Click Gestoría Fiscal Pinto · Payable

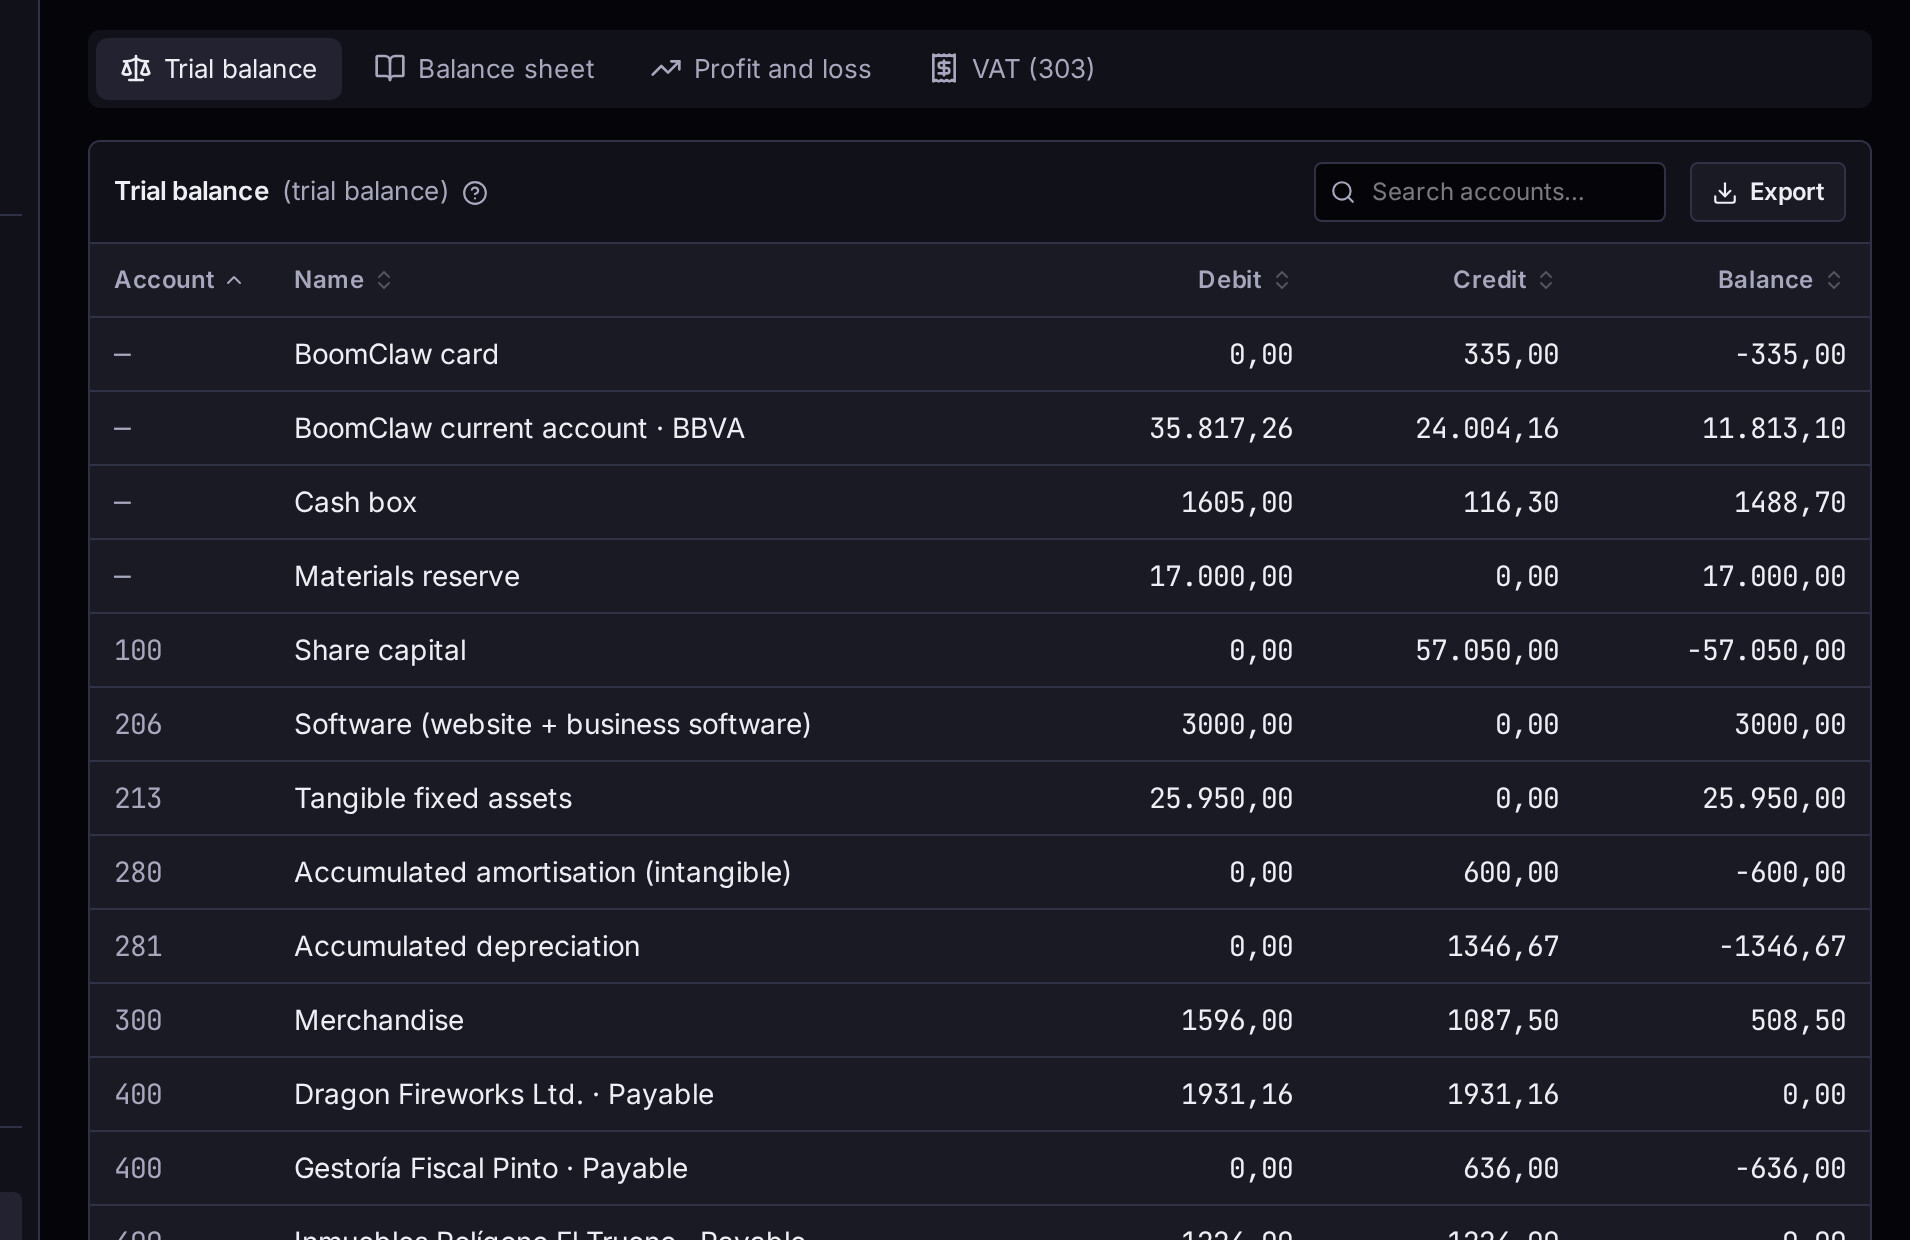coord(491,1169)
